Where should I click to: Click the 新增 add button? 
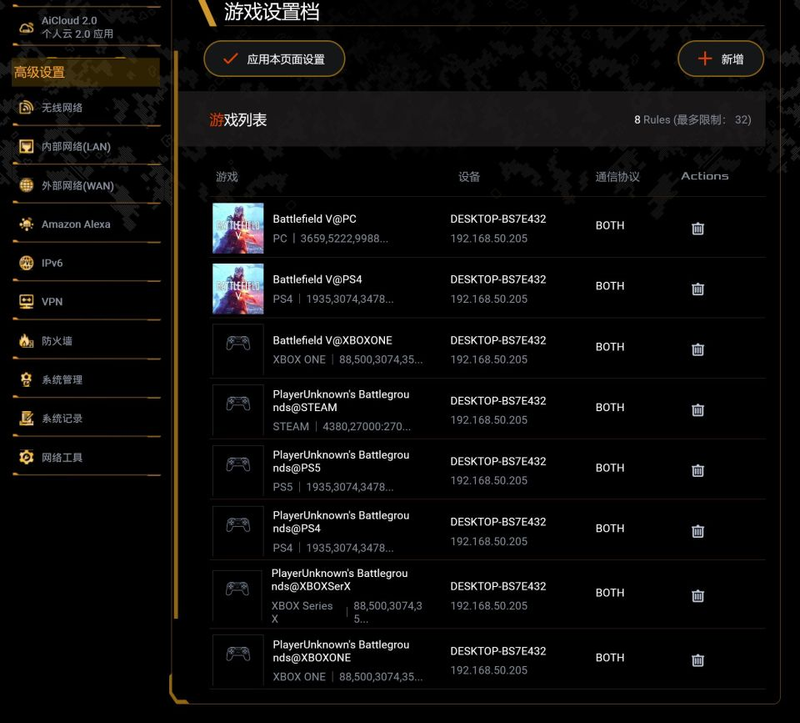(x=720, y=59)
